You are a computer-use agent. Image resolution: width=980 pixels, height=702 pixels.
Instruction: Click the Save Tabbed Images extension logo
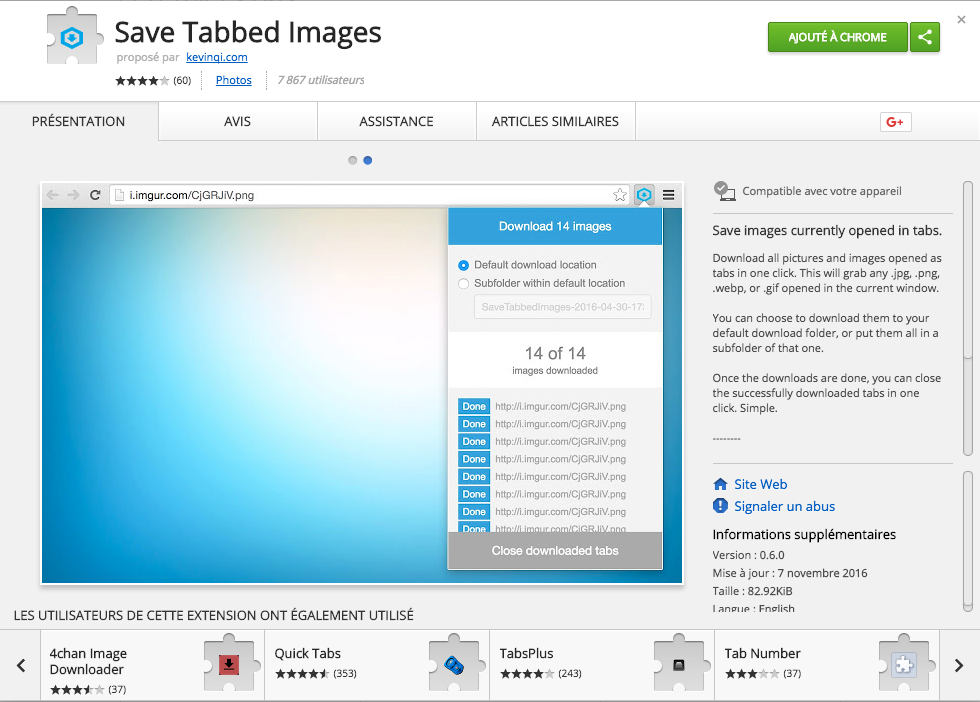point(74,36)
